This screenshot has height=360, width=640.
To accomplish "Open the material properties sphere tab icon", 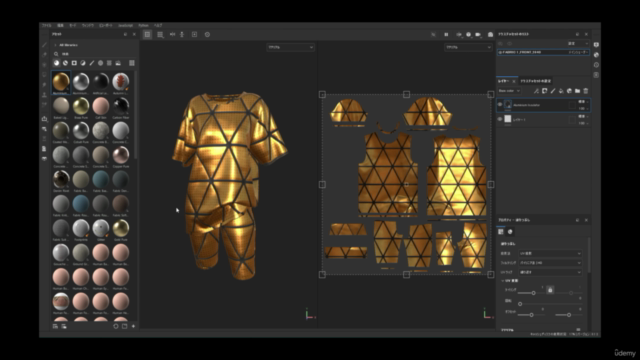I will pyautogui.click(x=510, y=232).
